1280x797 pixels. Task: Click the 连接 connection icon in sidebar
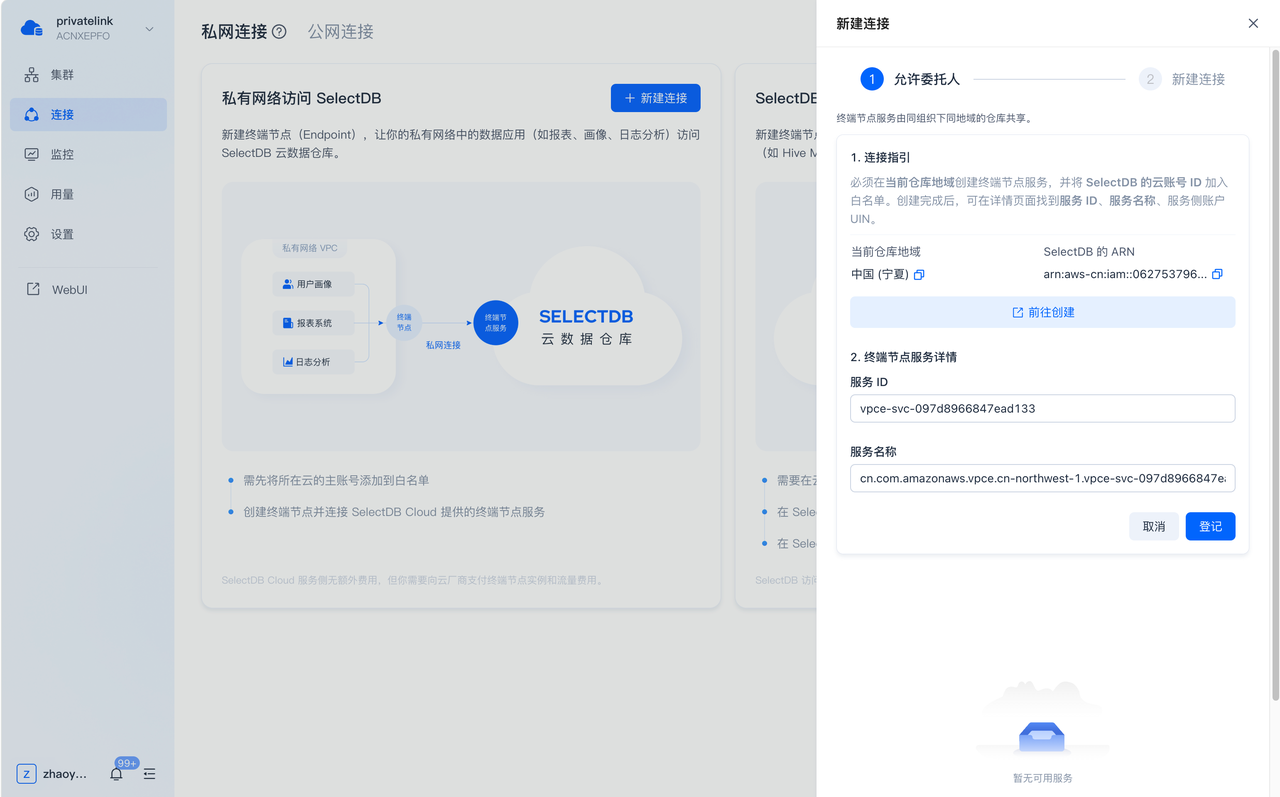click(x=32, y=115)
